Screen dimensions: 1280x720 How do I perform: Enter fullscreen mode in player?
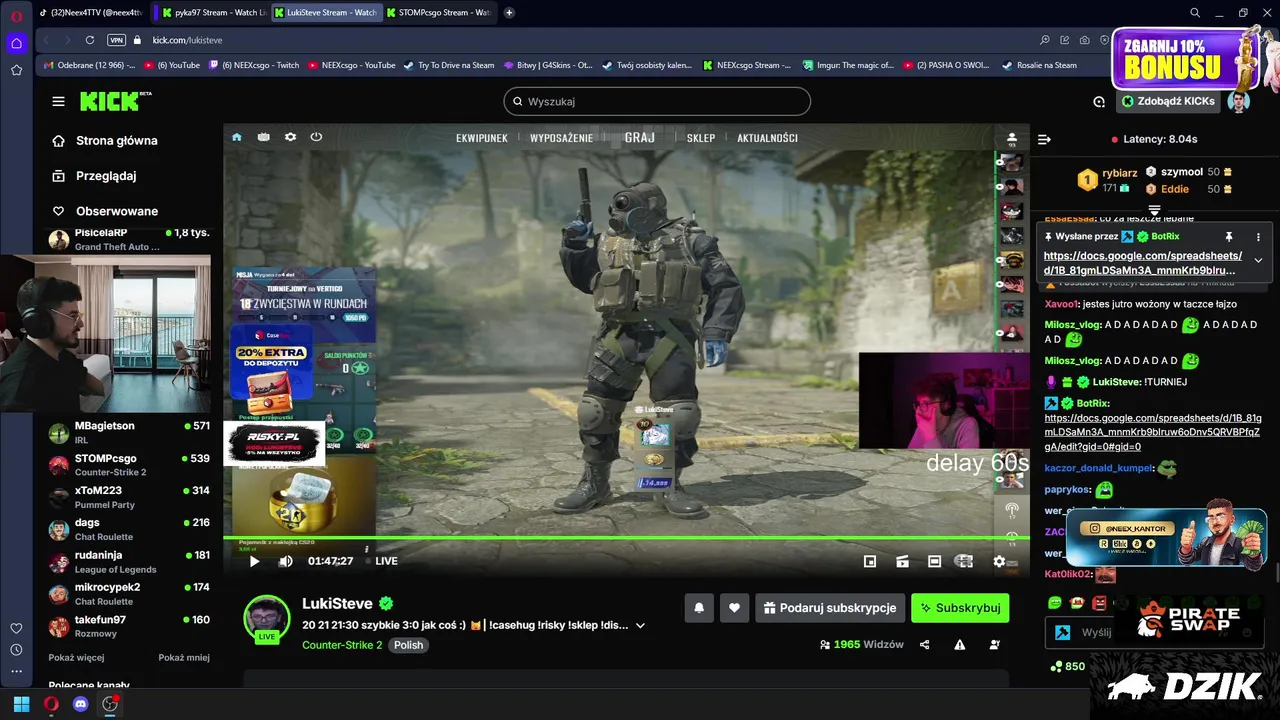tap(965, 562)
